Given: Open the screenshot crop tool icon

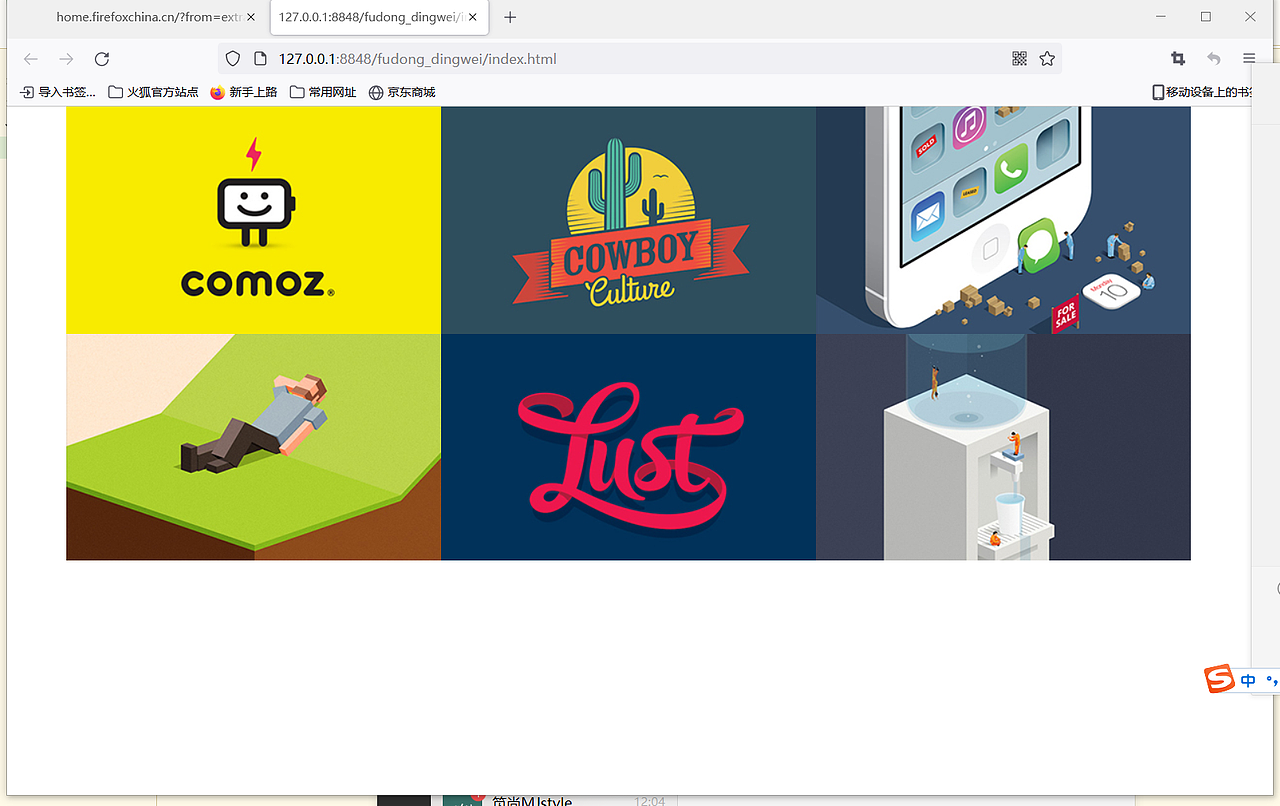Looking at the screenshot, I should (1178, 59).
